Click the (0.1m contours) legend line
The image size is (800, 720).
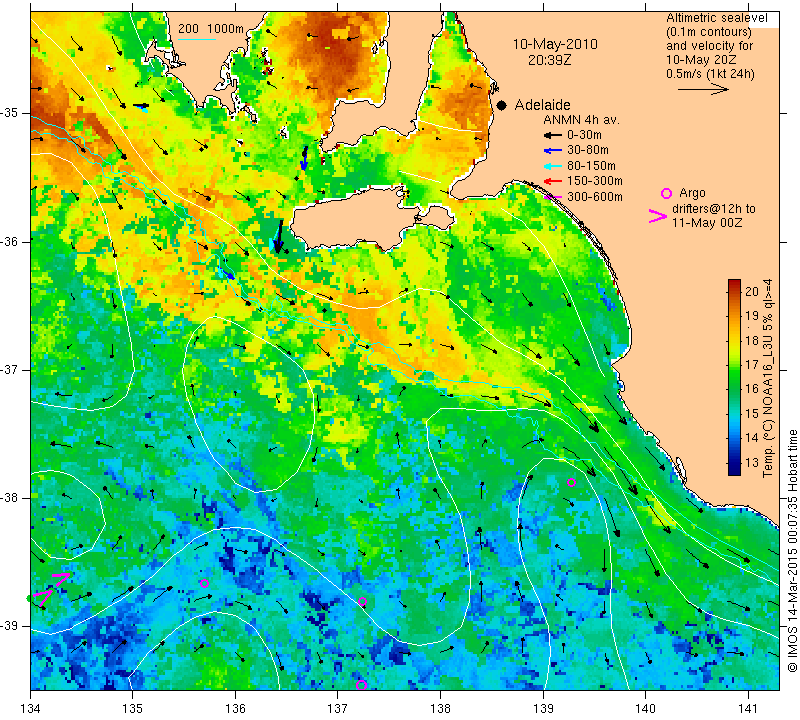tap(709, 32)
